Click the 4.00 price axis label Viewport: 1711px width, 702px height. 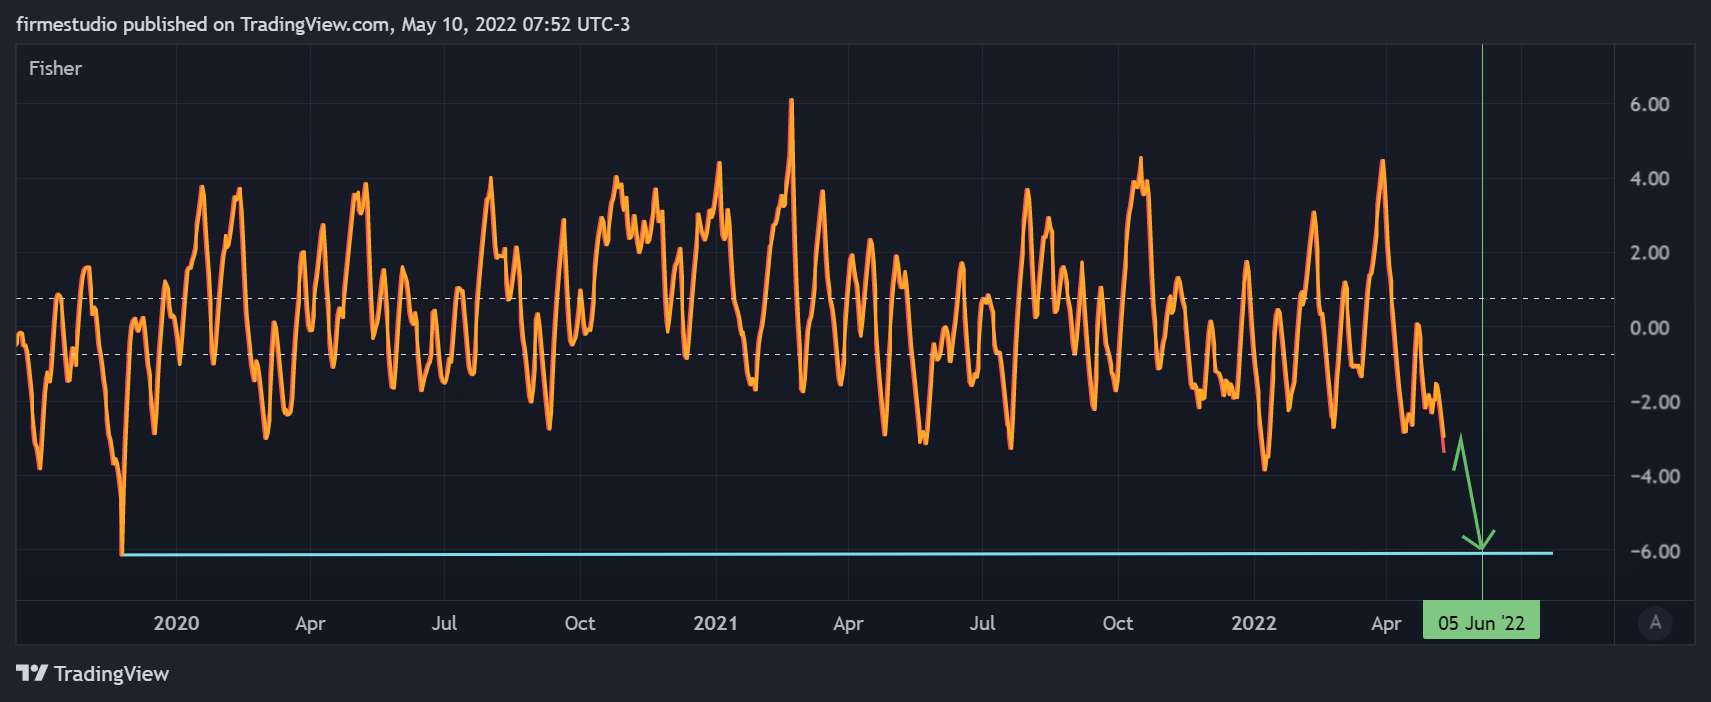1649,178
